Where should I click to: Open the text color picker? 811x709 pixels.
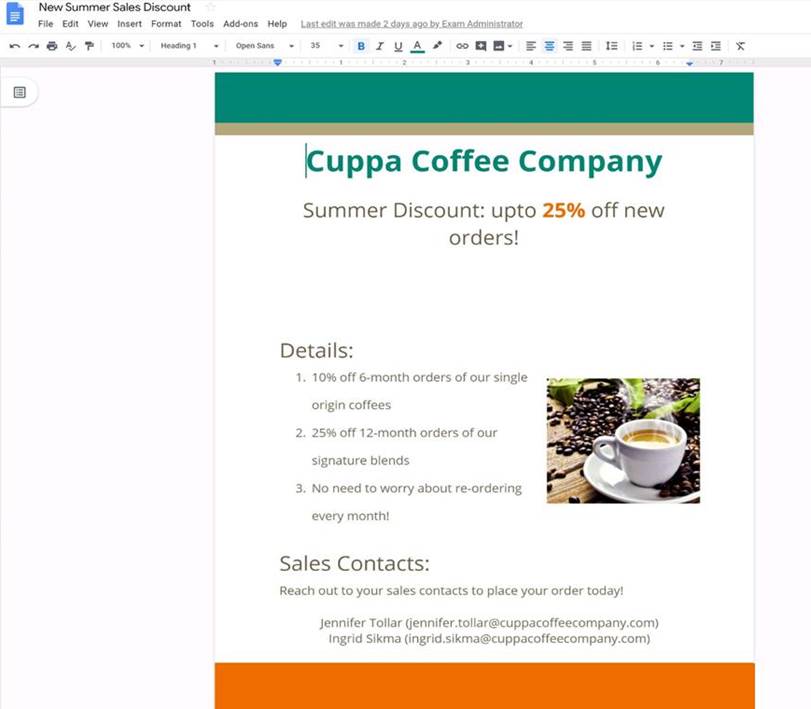click(x=417, y=46)
